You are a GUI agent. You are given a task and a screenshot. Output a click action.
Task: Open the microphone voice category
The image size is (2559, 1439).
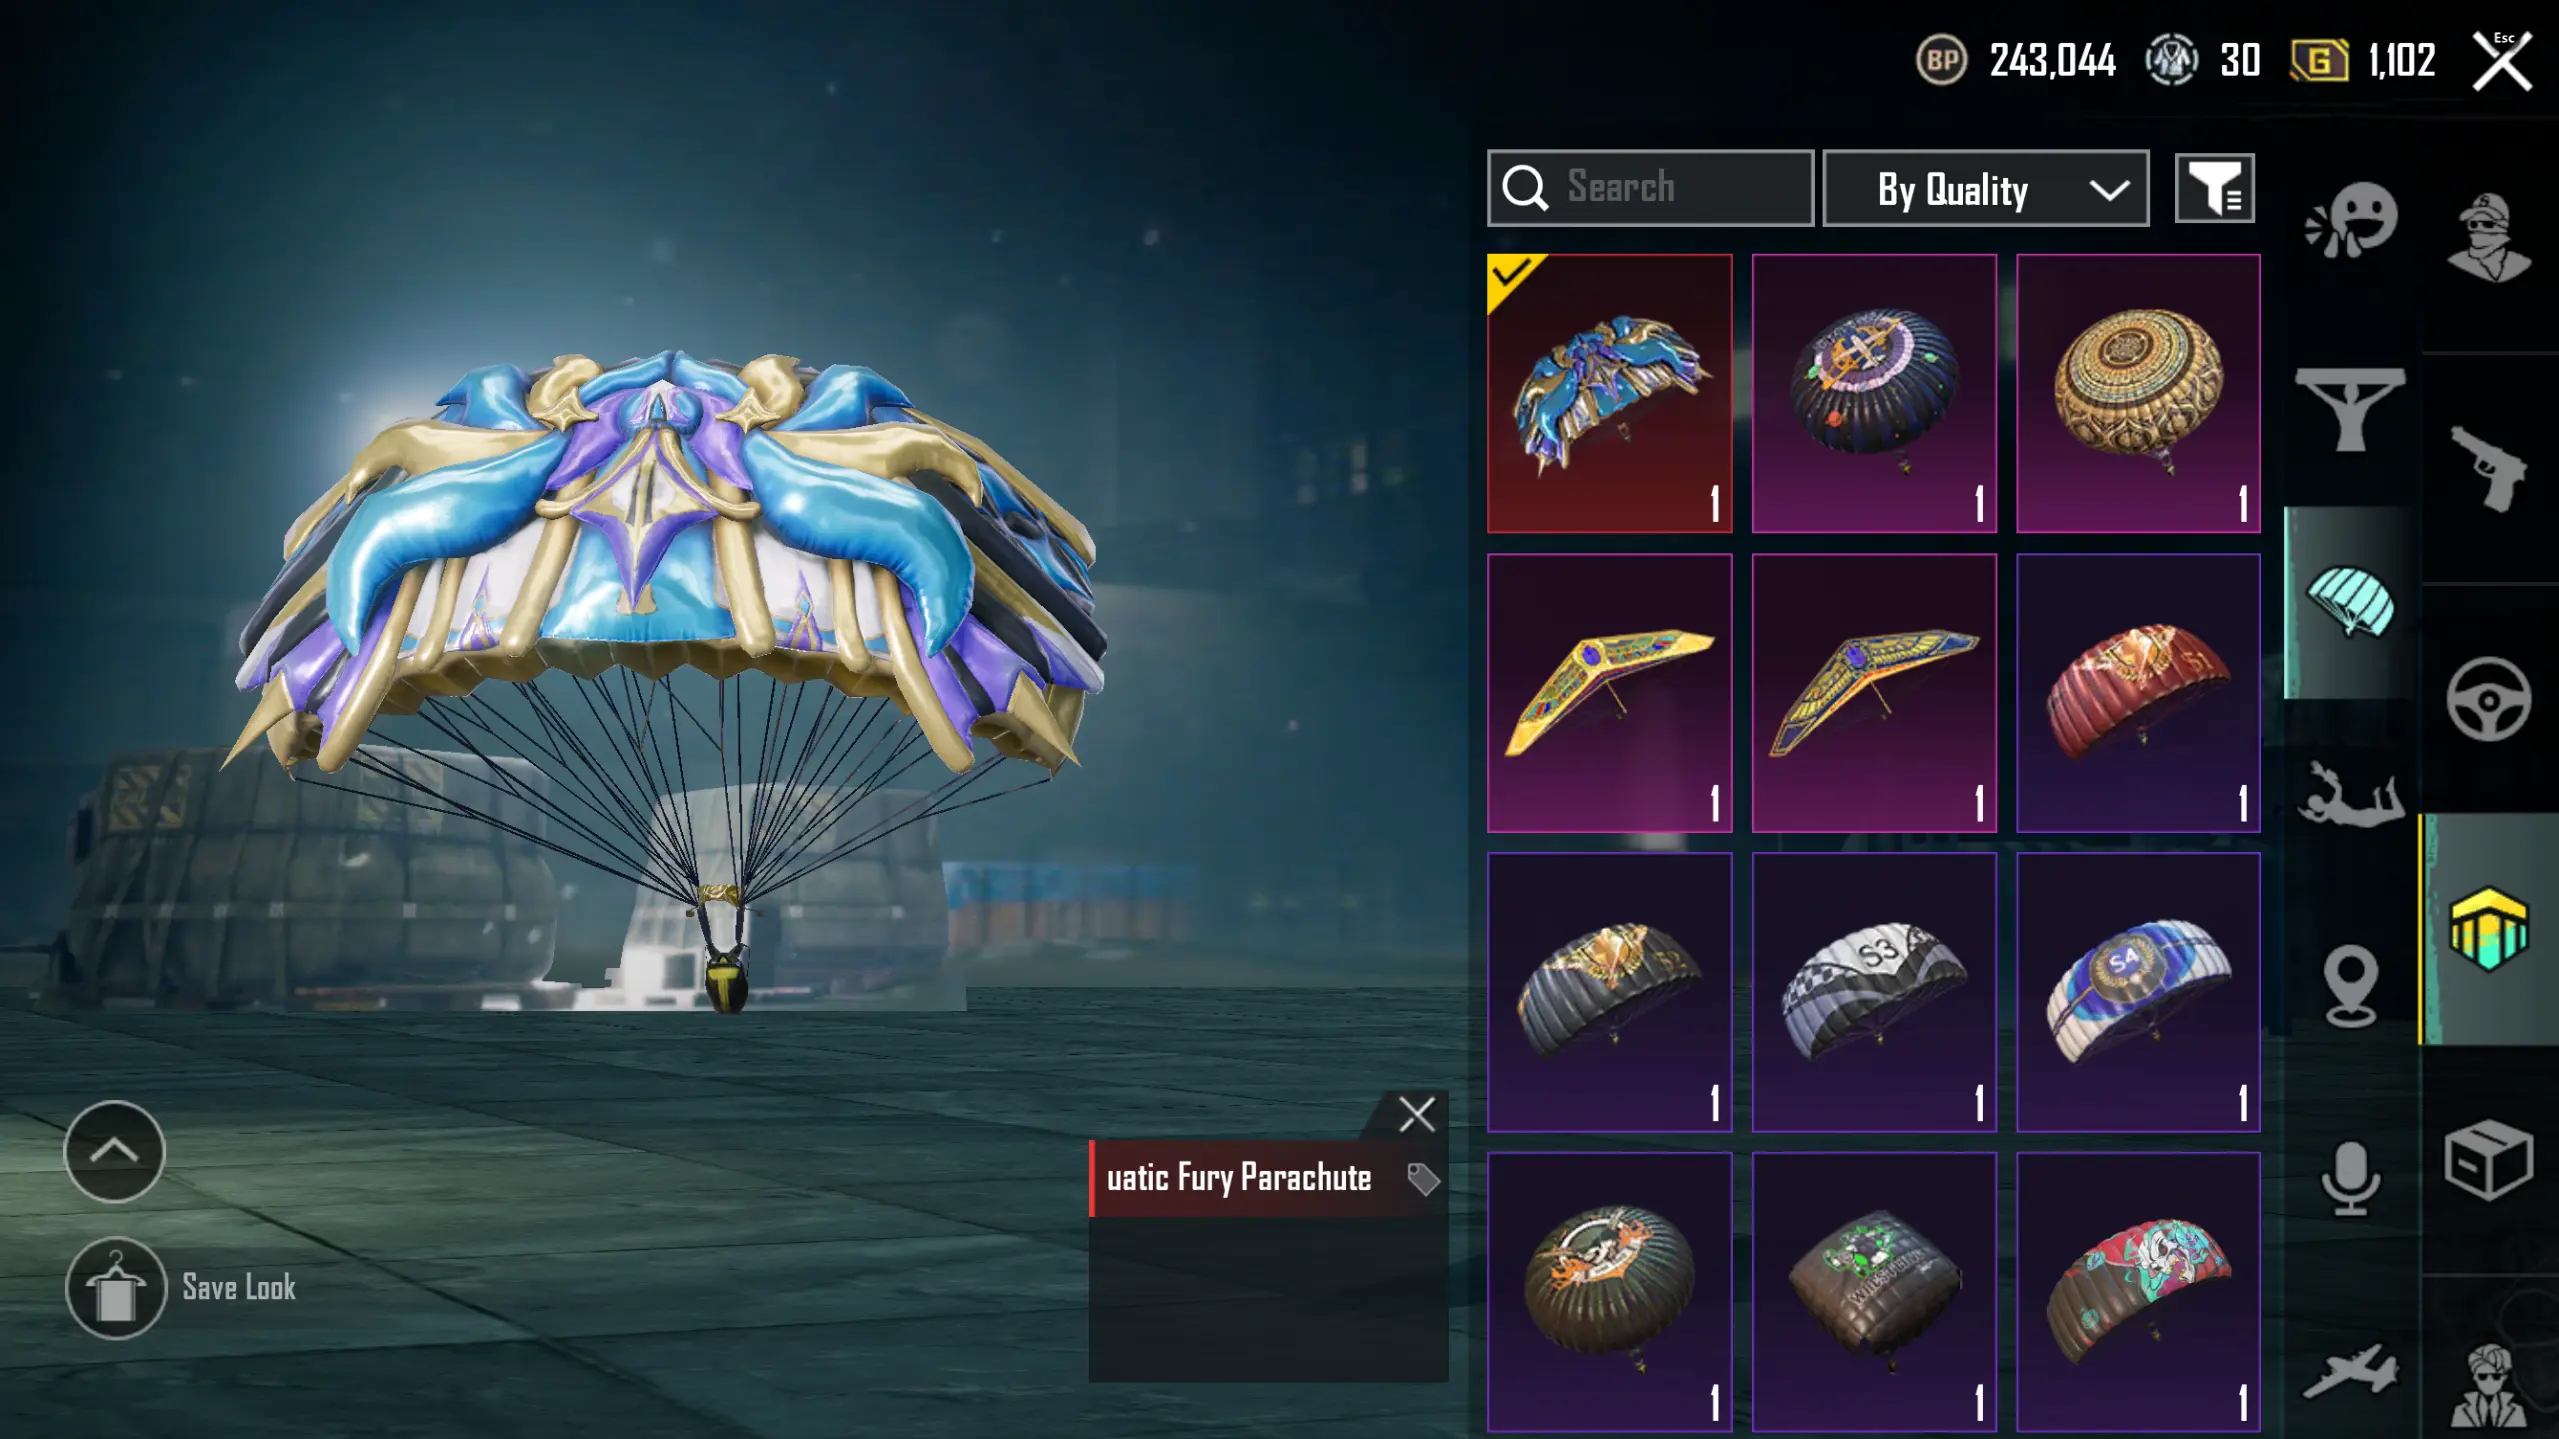point(2351,1178)
